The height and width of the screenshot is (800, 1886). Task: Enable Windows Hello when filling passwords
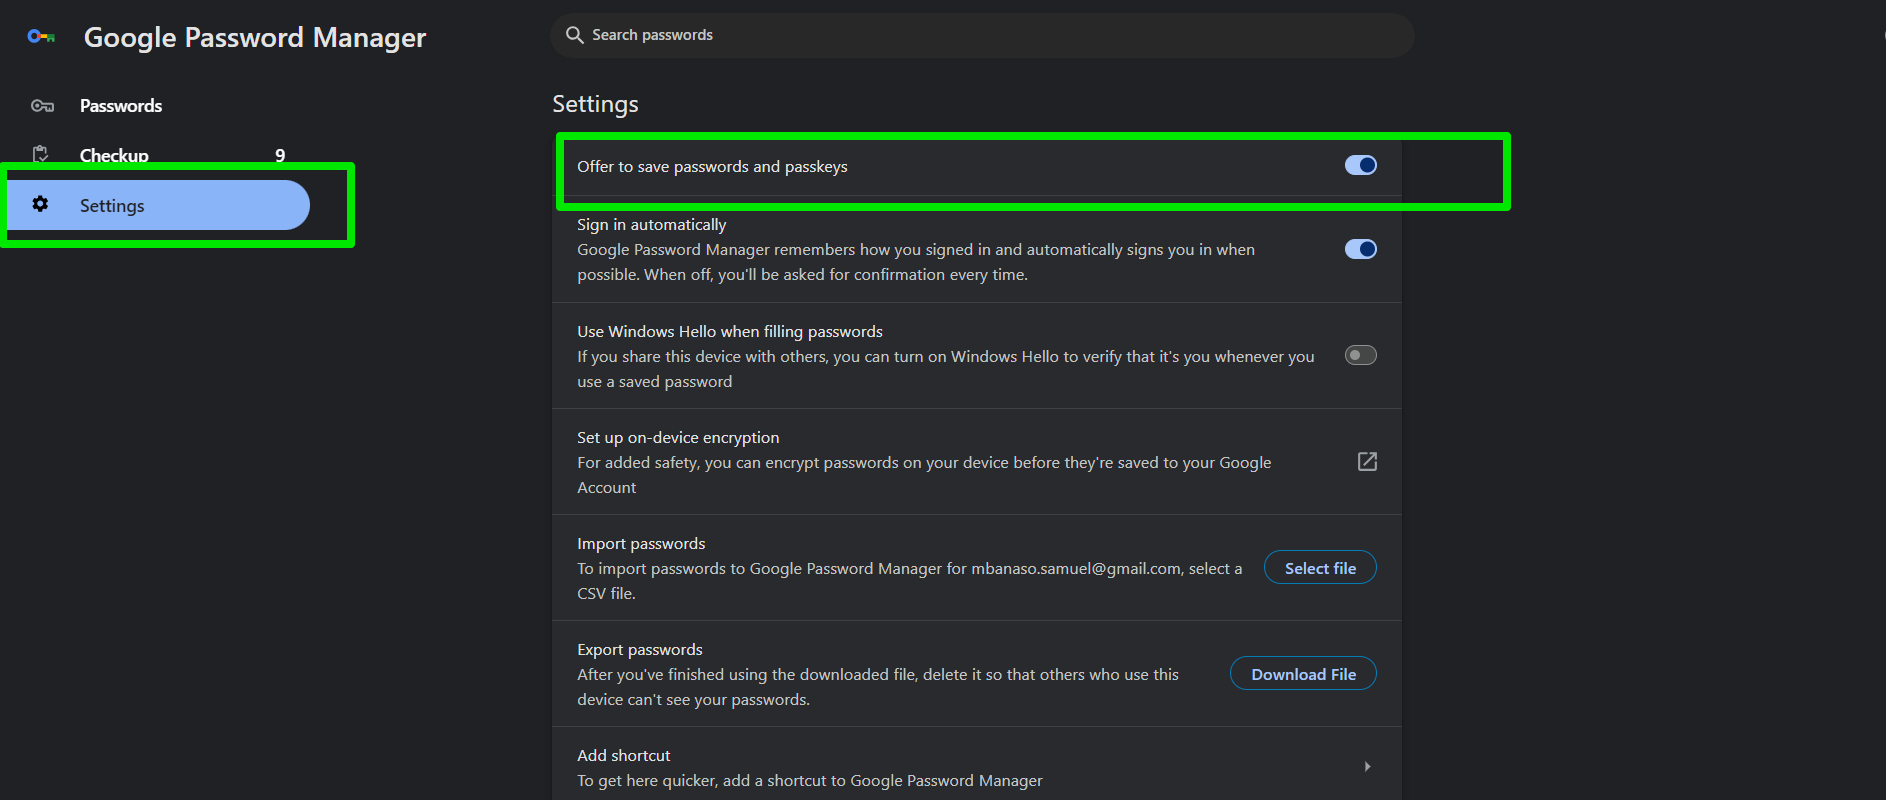pyautogui.click(x=1360, y=355)
